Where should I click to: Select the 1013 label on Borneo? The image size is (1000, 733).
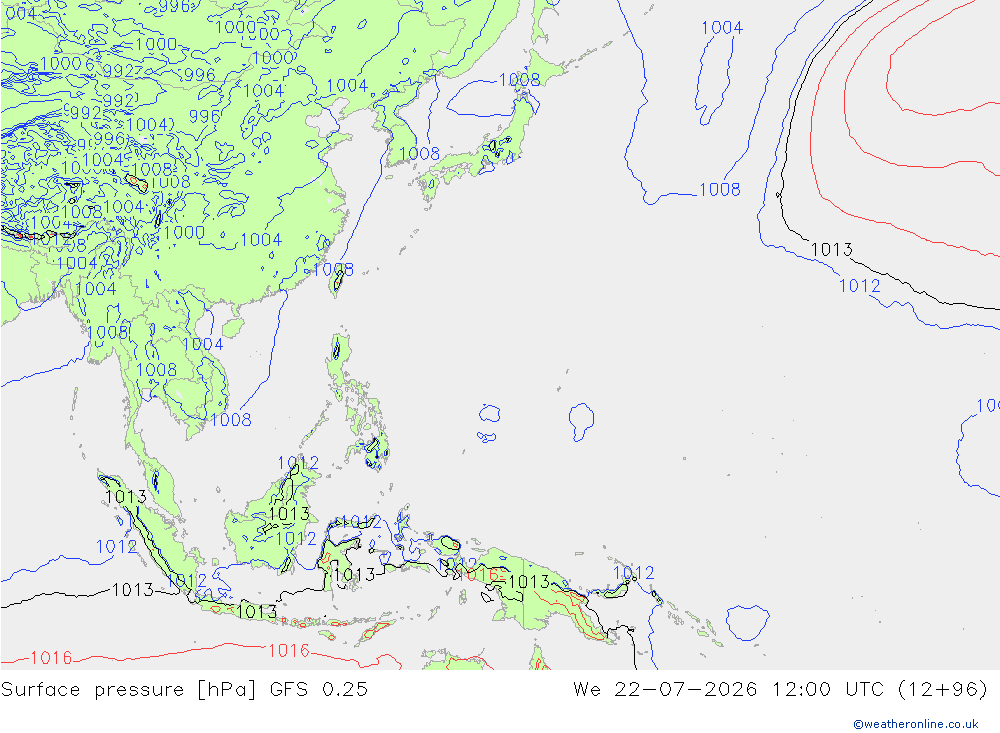point(289,514)
